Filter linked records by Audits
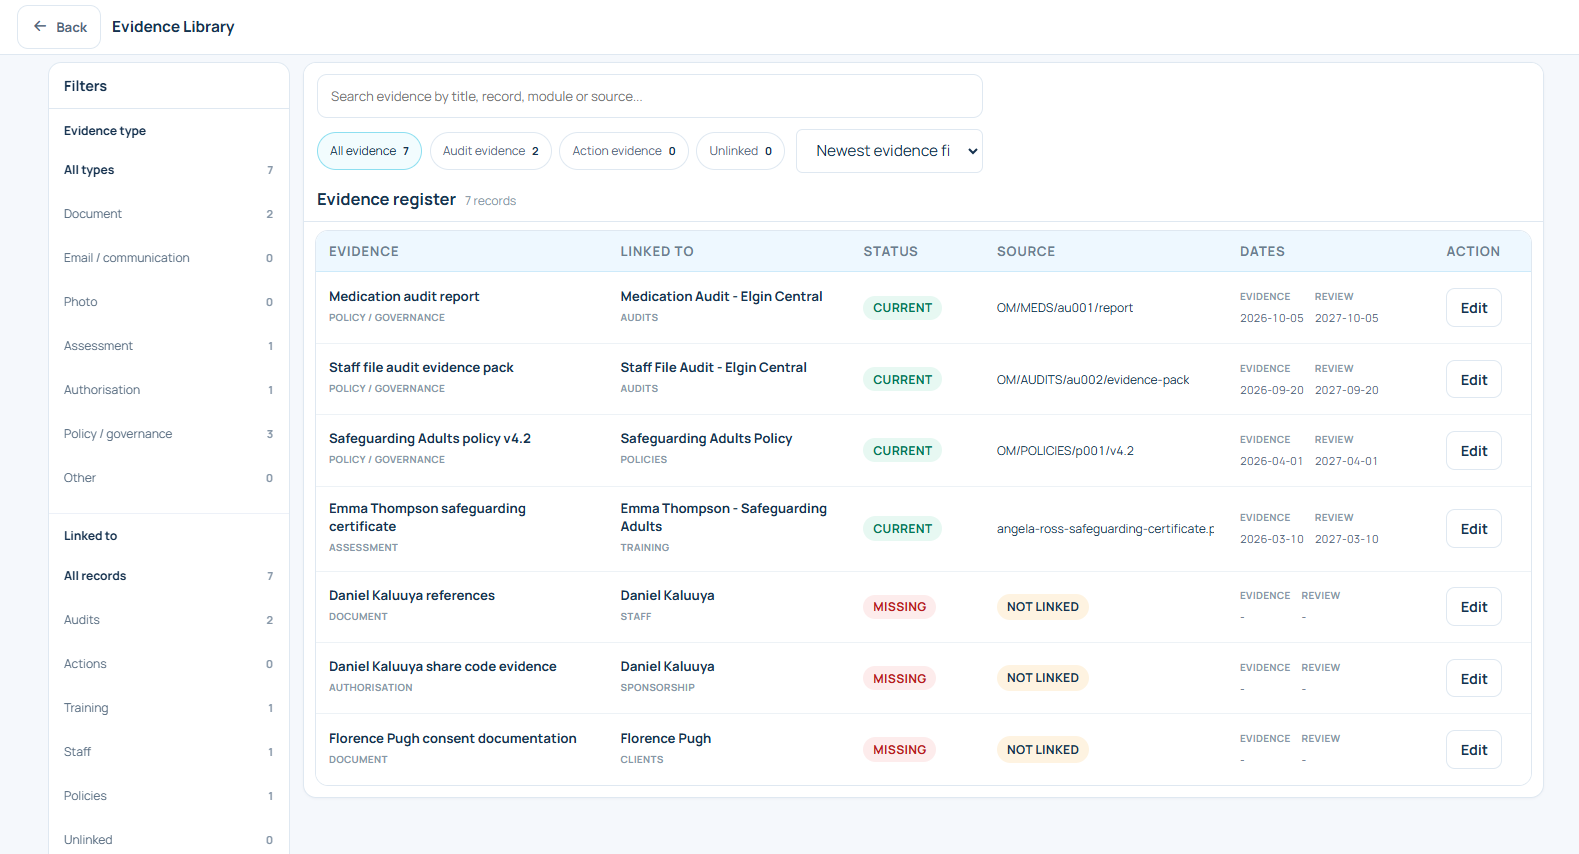1579x854 pixels. coord(168,620)
